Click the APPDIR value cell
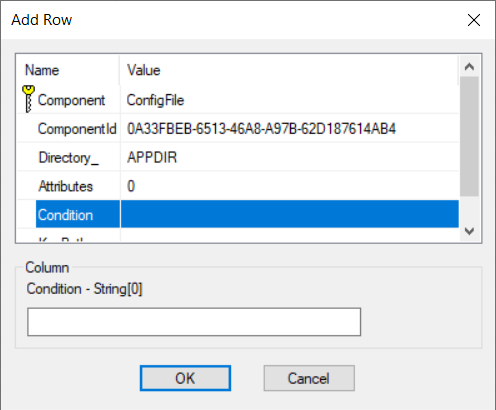496x410 pixels. (289, 157)
